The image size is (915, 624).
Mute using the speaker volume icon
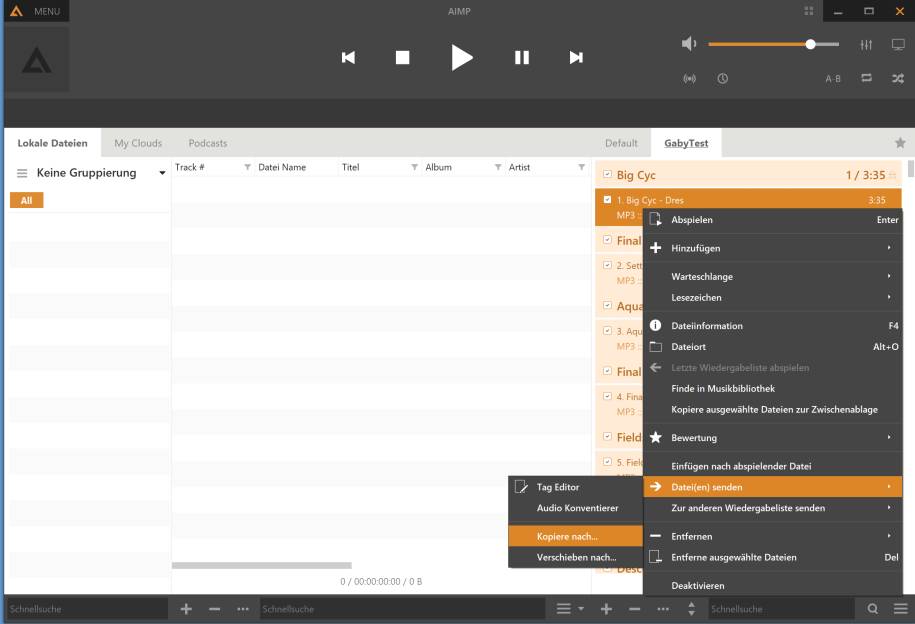point(688,44)
